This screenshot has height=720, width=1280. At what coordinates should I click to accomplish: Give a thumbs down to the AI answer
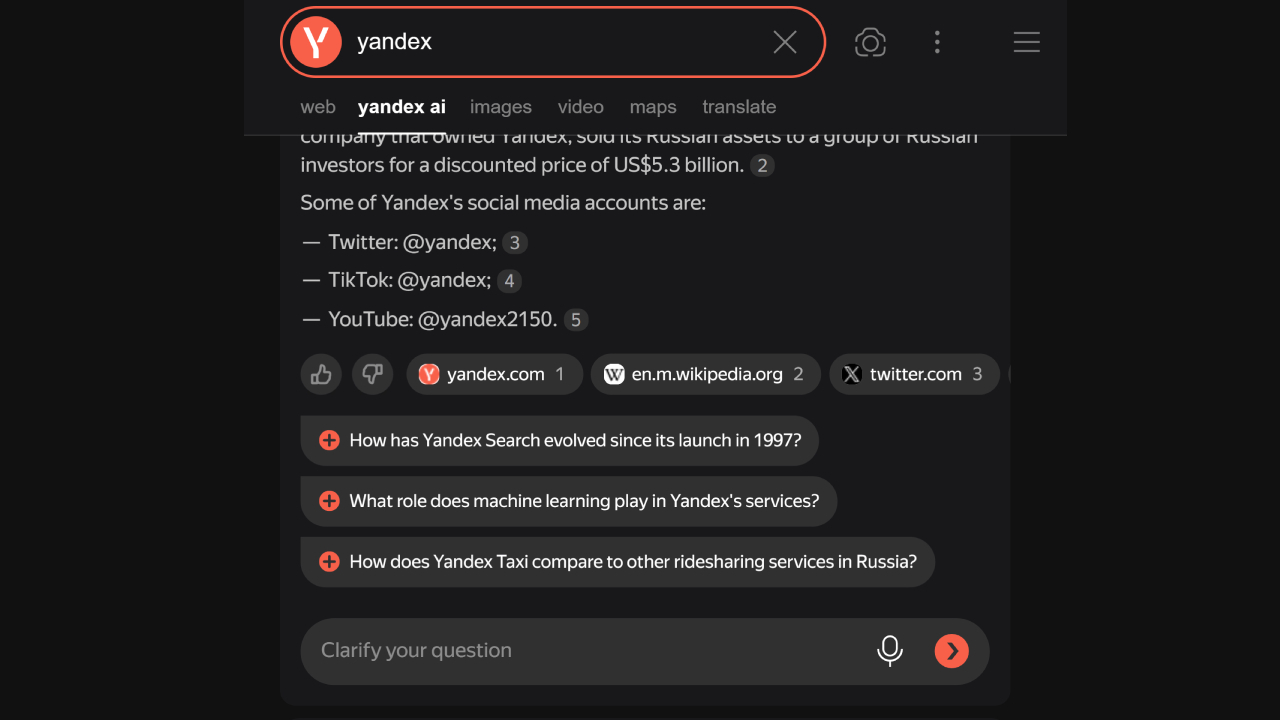click(x=372, y=374)
